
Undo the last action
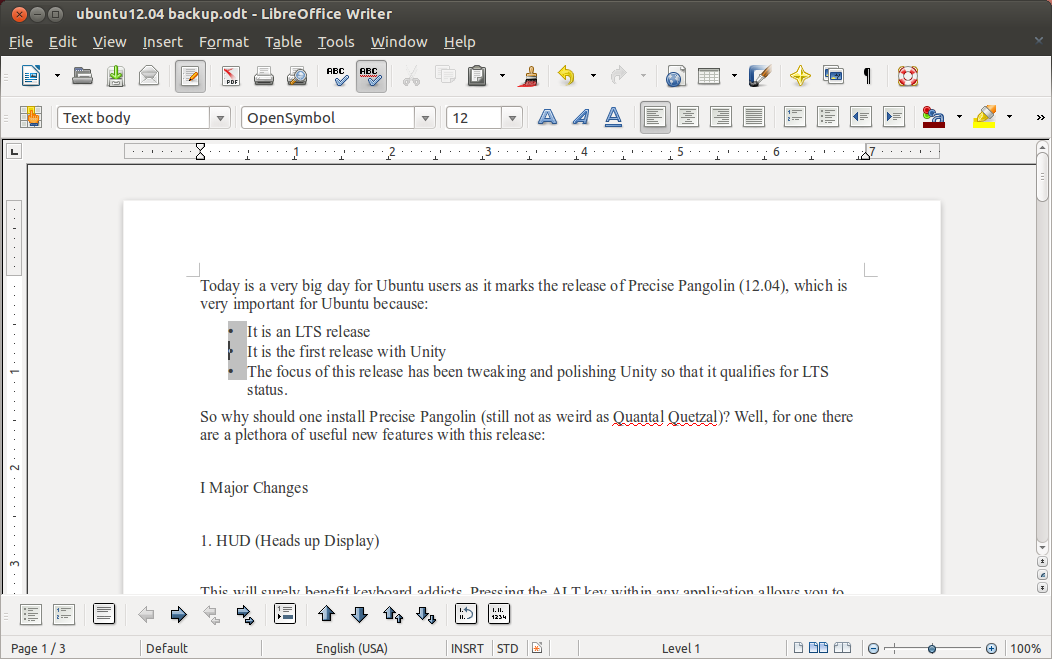(x=567, y=76)
